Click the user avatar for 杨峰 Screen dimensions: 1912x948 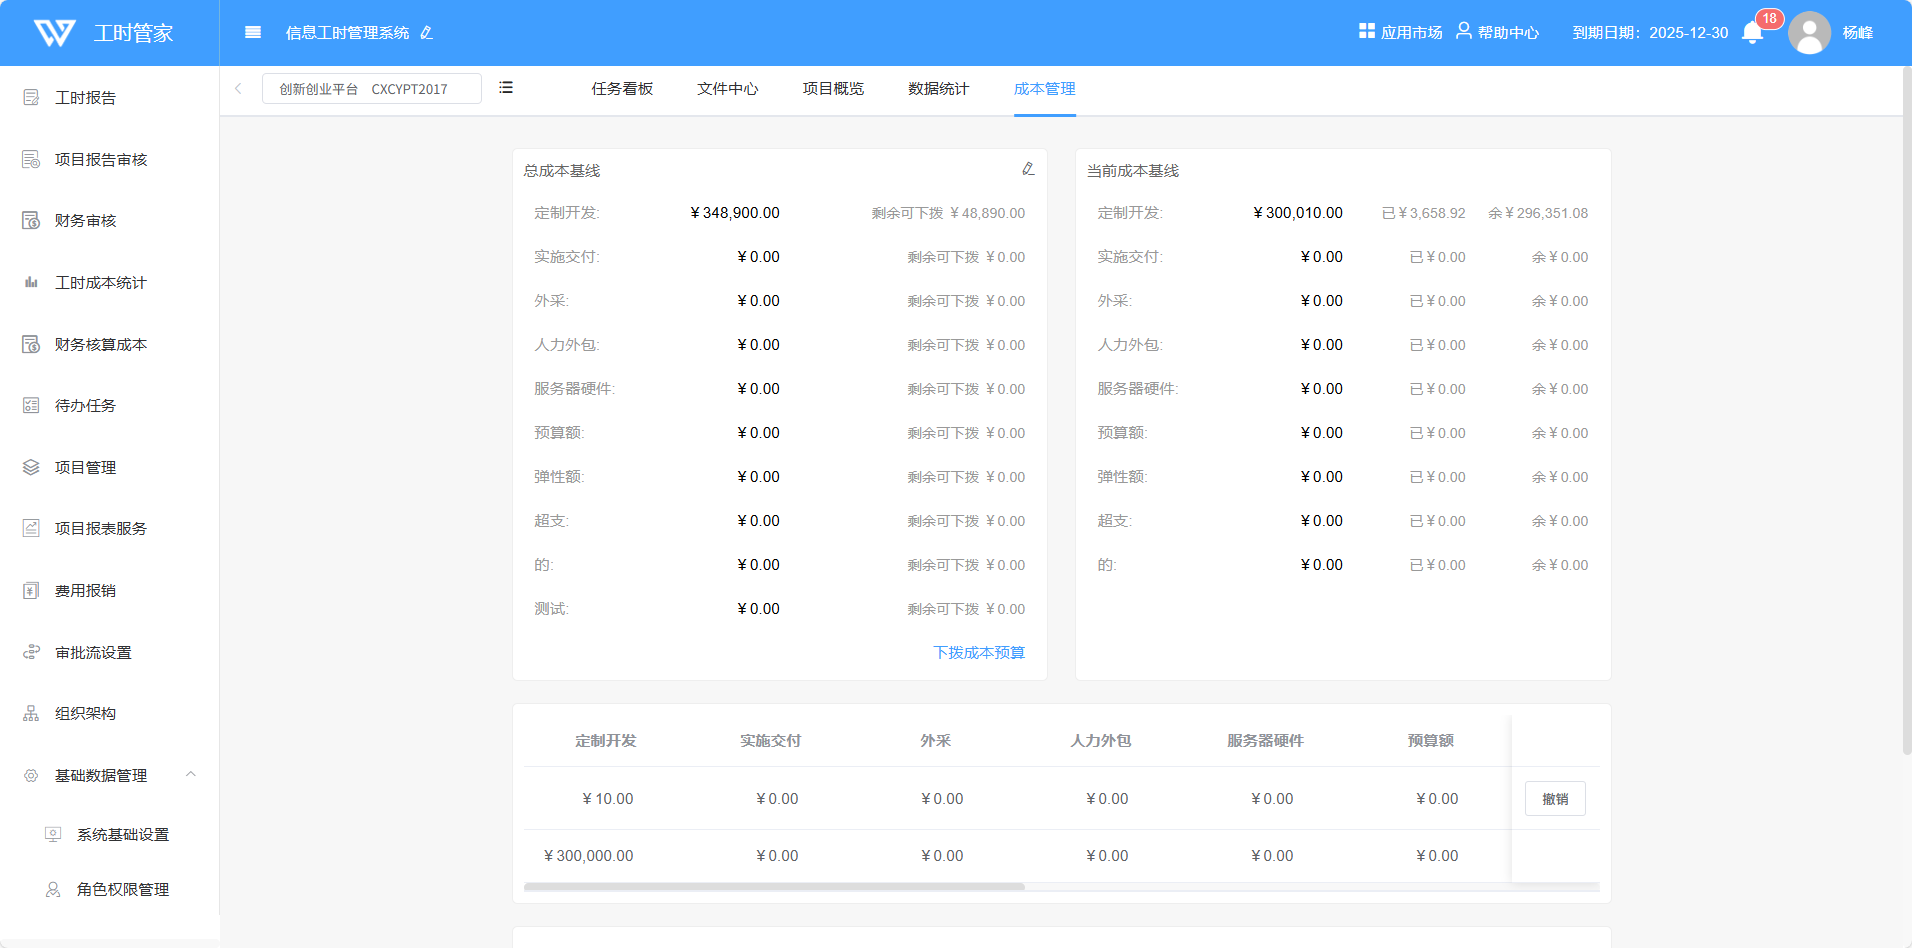coord(1809,33)
